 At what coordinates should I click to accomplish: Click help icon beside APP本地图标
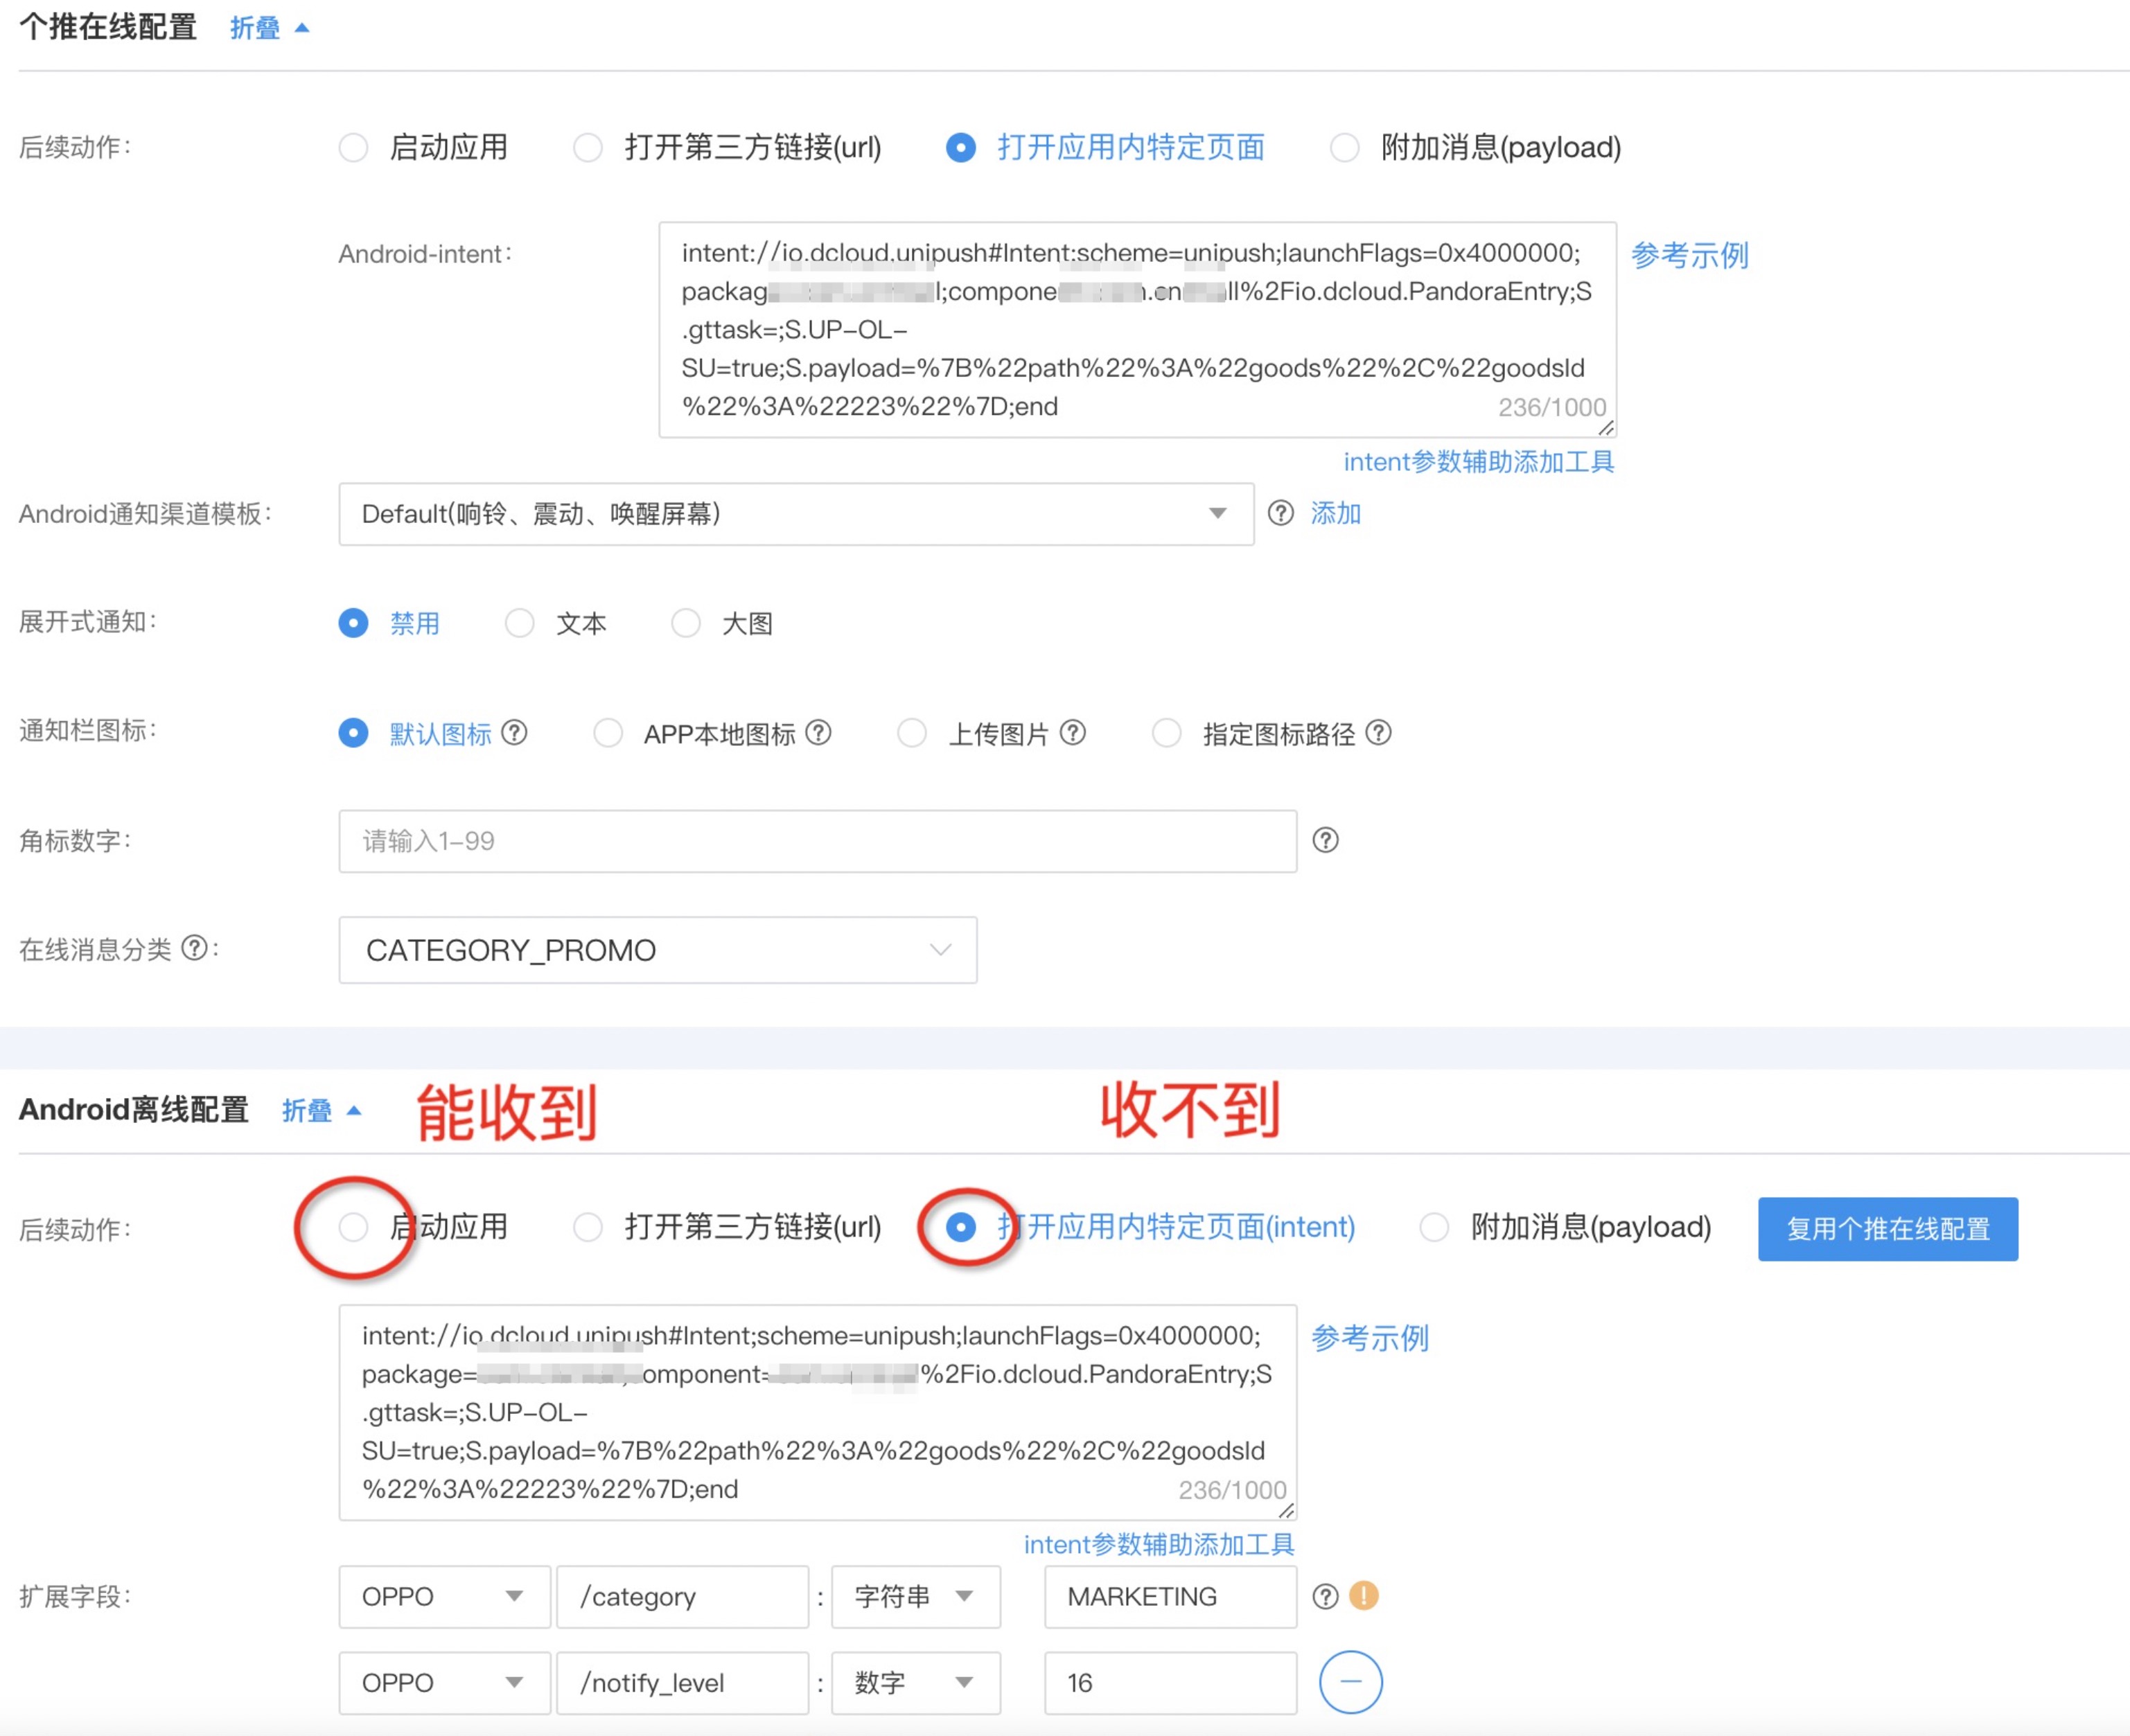click(x=818, y=733)
